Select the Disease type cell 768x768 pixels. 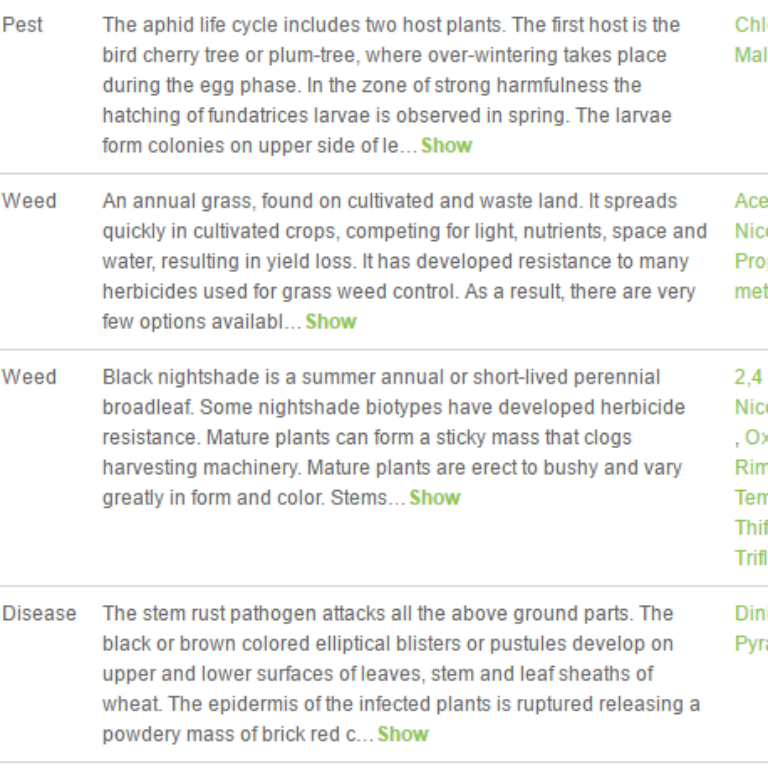(39, 614)
